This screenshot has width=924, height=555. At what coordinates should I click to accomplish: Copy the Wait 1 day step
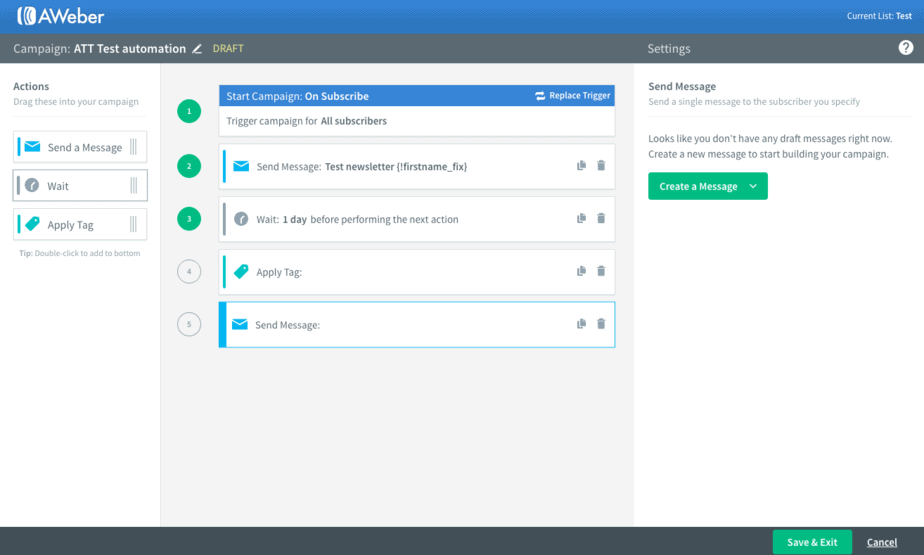[581, 218]
